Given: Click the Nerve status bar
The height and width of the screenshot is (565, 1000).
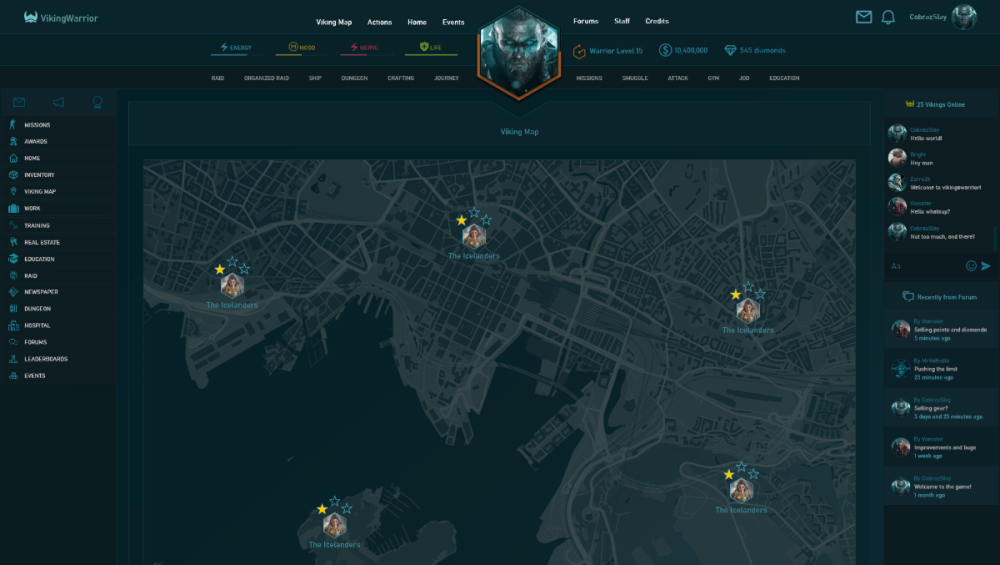Looking at the screenshot, I should click(x=364, y=48).
